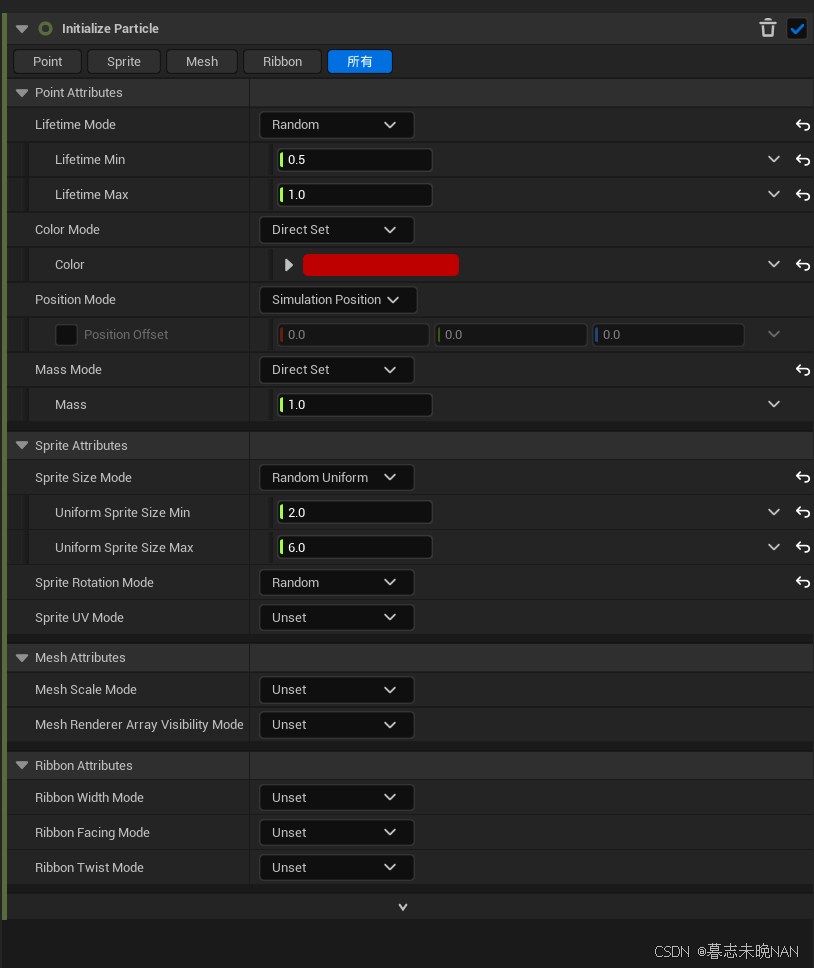814x968 pixels.
Task: Click the red Color swatch
Action: [380, 265]
